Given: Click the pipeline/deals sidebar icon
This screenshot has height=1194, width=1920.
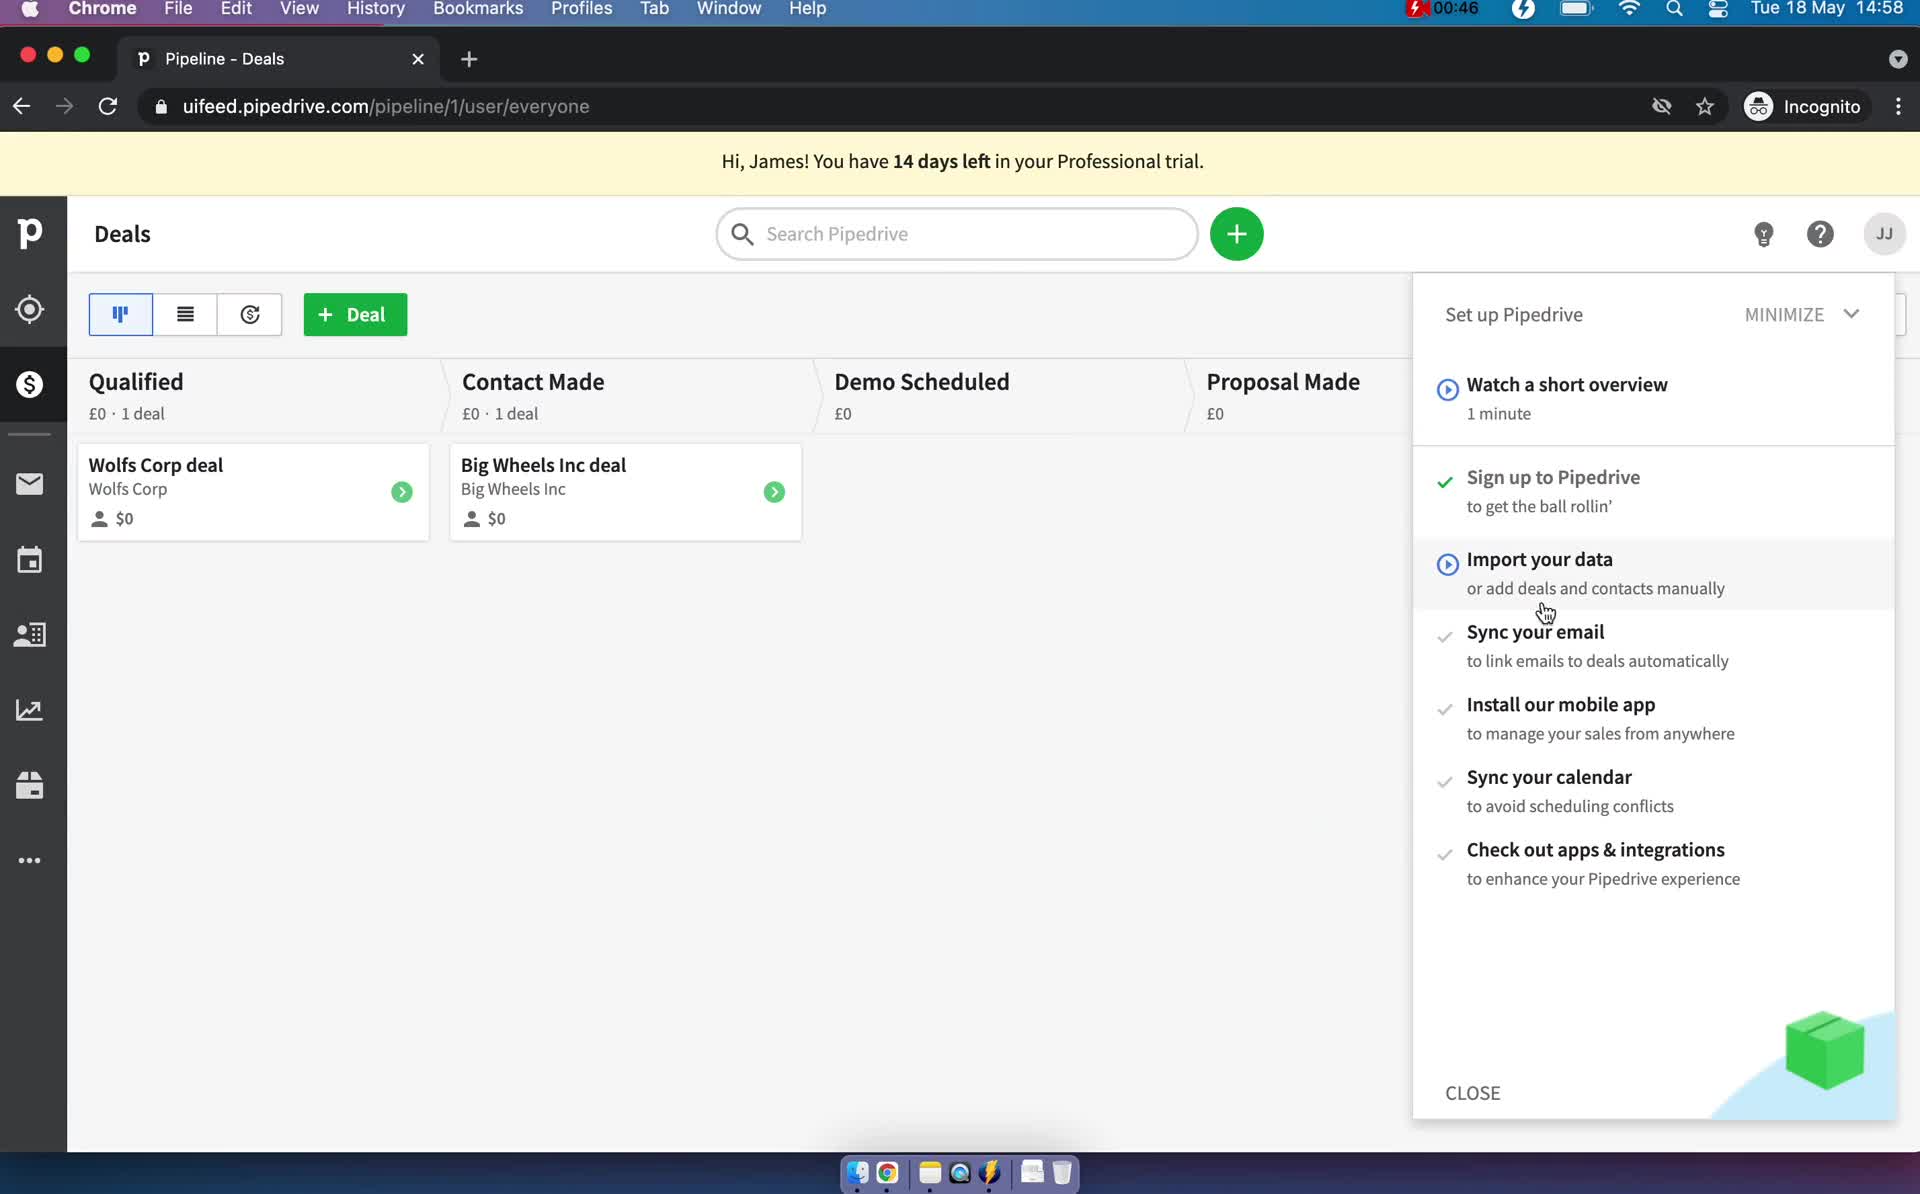Looking at the screenshot, I should pyautogui.click(x=30, y=385).
